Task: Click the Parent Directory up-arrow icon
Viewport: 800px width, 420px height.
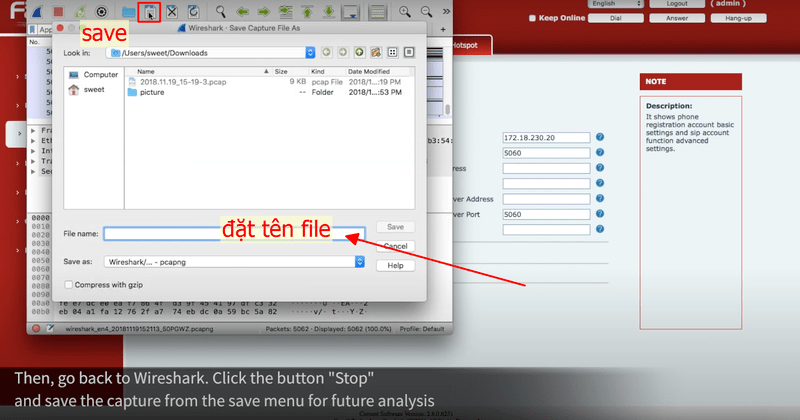Action: [360, 51]
